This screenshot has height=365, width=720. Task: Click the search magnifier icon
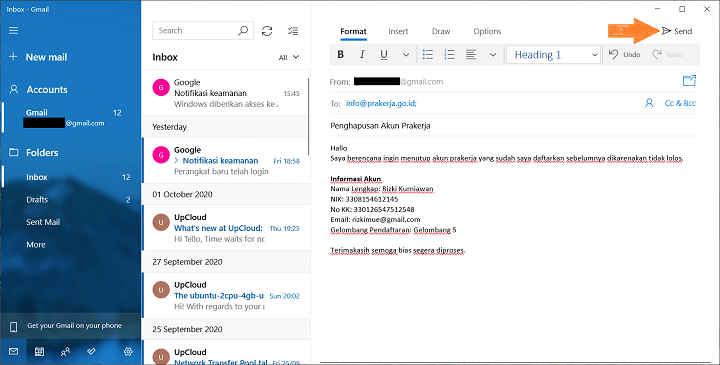click(243, 31)
